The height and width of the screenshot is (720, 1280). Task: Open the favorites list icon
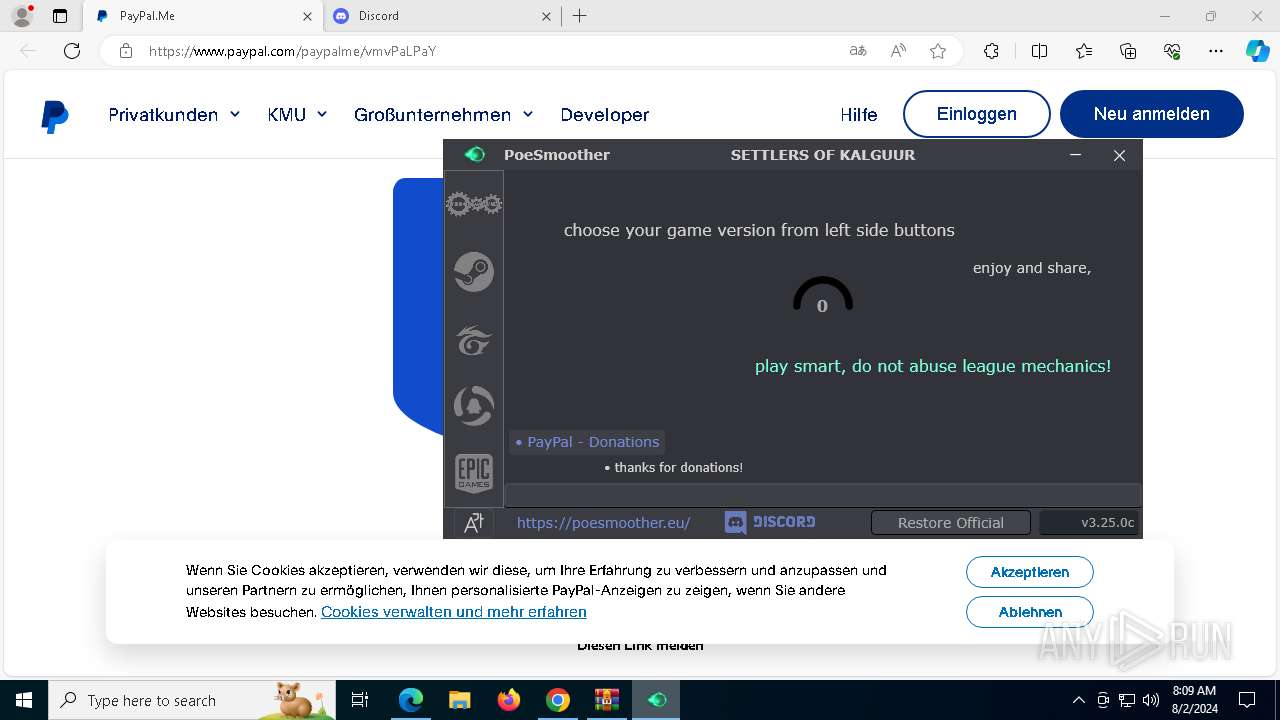pyautogui.click(x=1084, y=51)
